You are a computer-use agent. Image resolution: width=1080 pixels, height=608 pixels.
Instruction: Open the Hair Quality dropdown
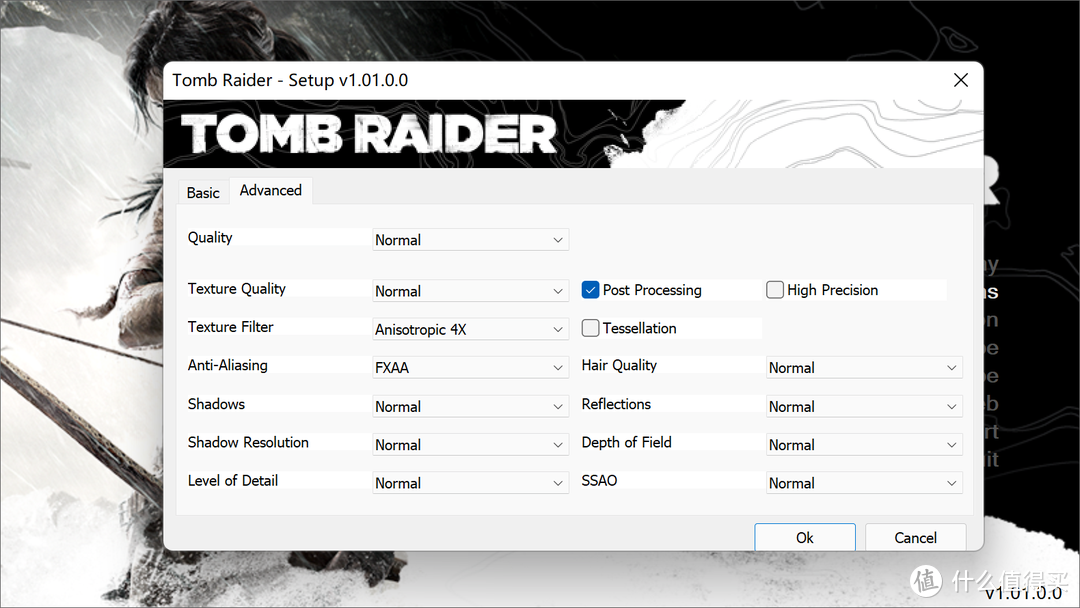(864, 368)
